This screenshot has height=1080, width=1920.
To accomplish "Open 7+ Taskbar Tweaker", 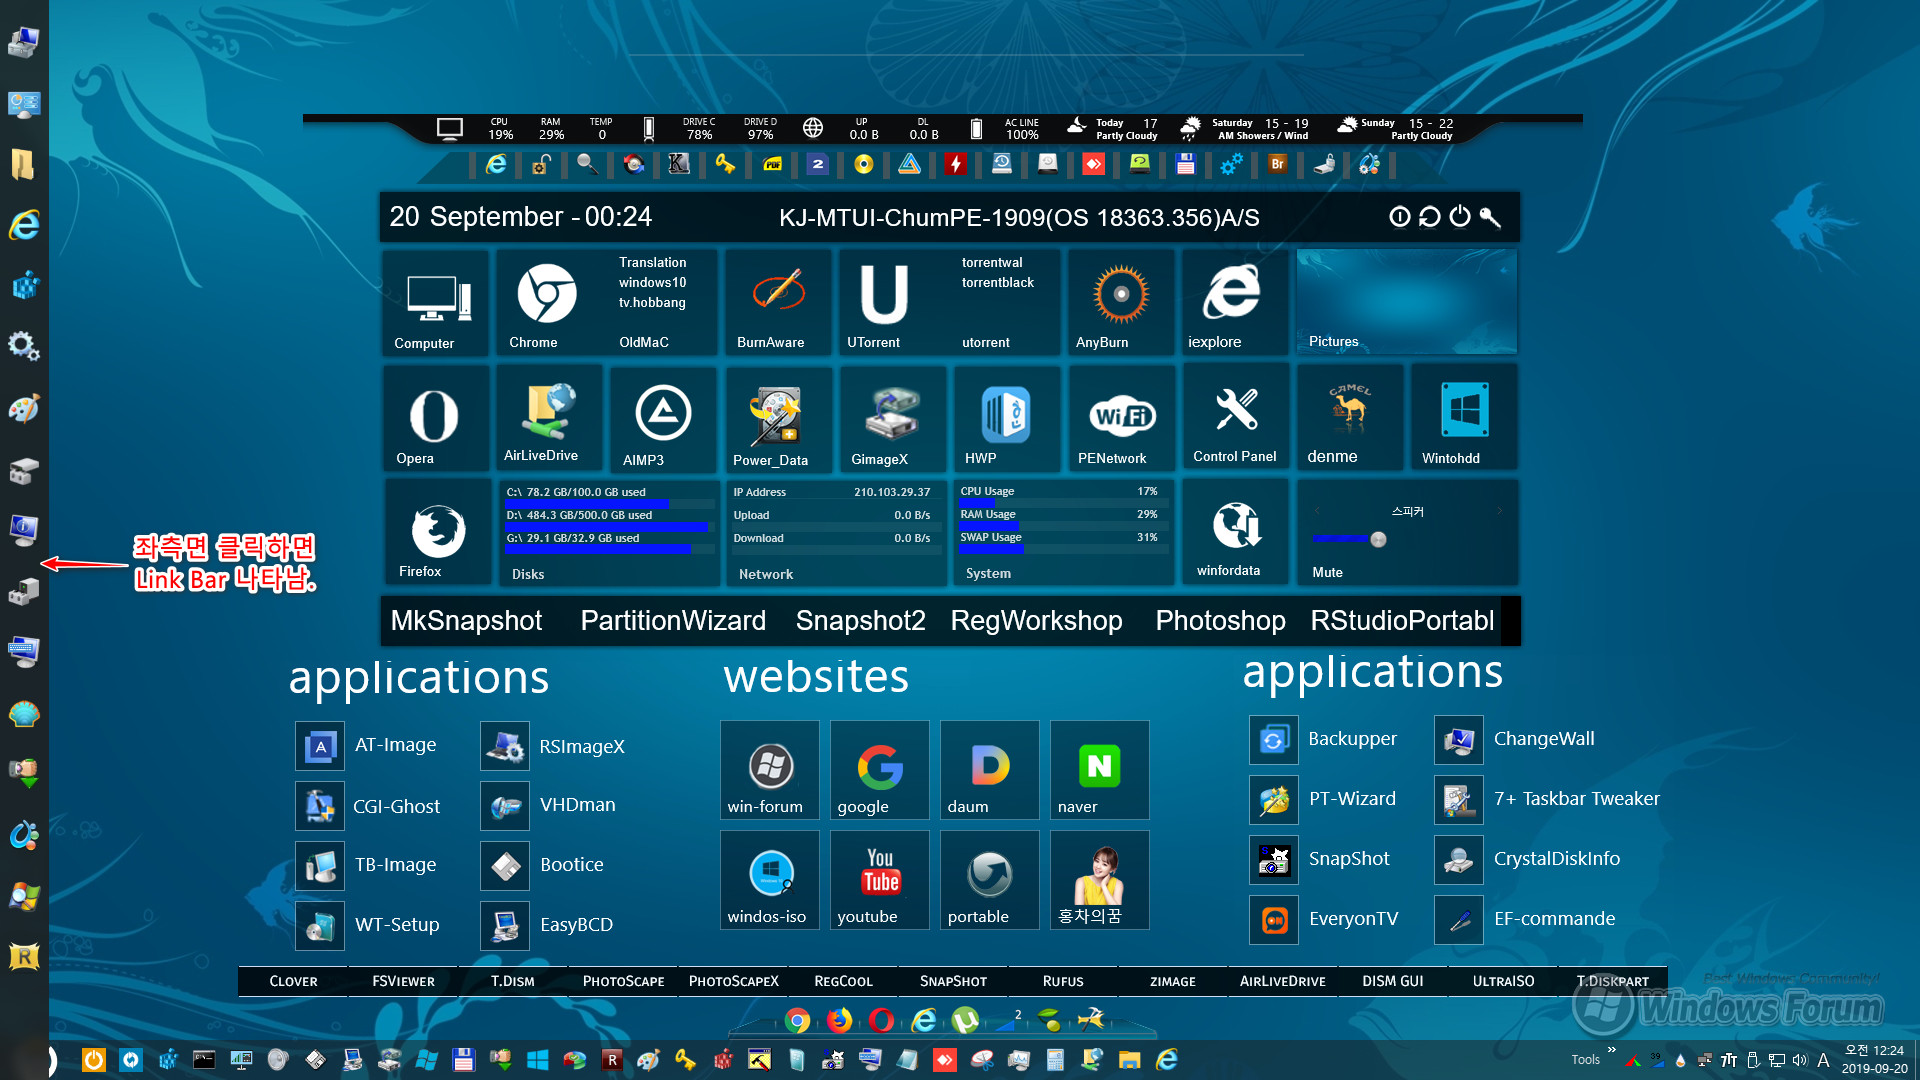I will click(1547, 799).
